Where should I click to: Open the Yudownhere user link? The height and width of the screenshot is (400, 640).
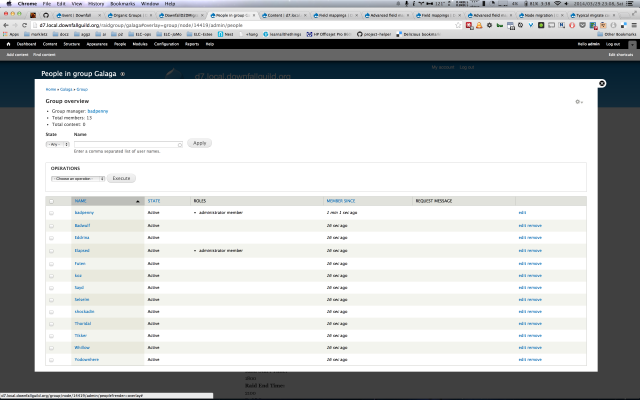click(x=87, y=360)
